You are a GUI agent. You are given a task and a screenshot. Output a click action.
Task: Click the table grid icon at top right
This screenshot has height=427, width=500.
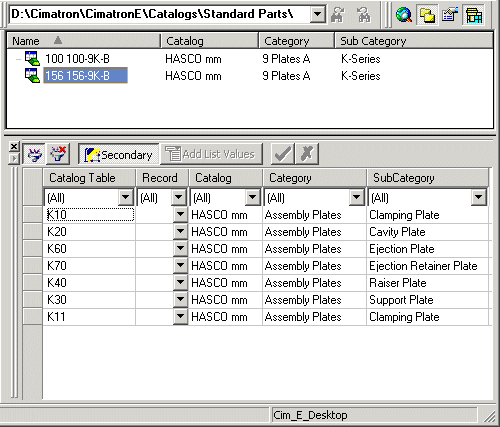473,15
